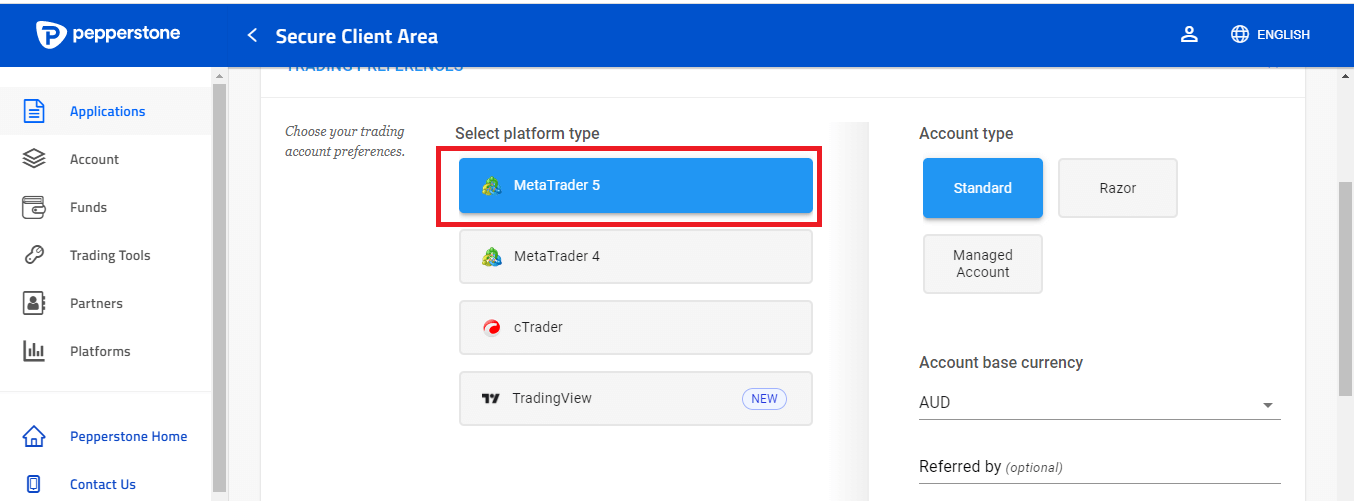The image size is (1354, 501).
Task: Open Partners in the sidebar
Action: (x=106, y=303)
